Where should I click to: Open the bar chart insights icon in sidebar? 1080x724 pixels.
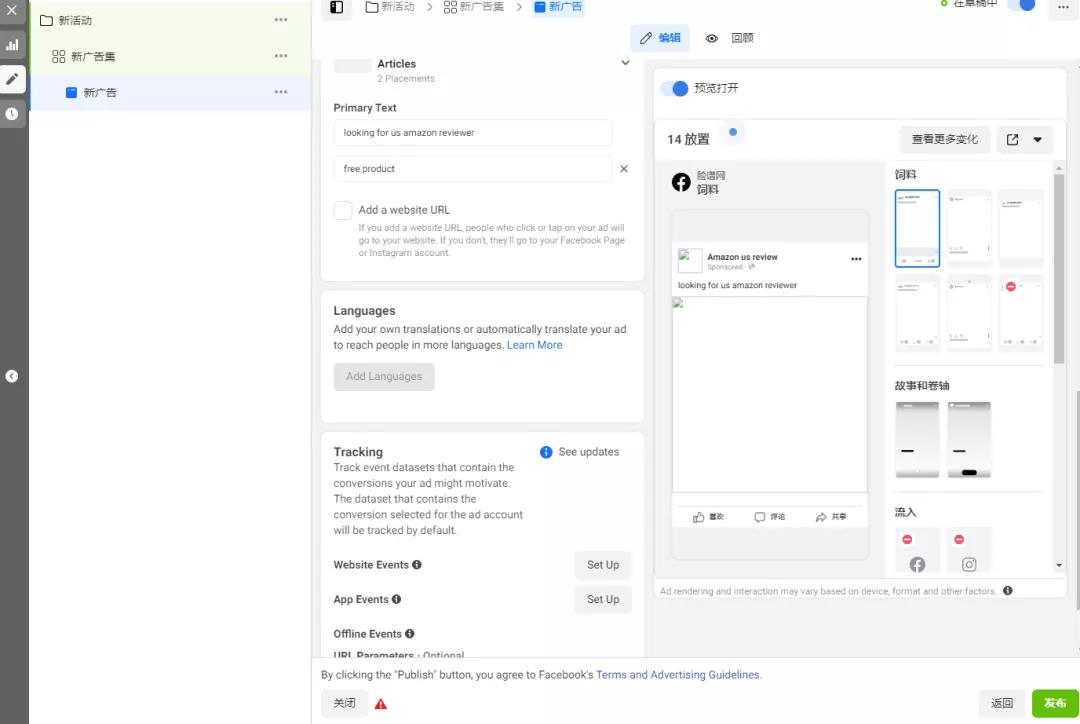12,45
